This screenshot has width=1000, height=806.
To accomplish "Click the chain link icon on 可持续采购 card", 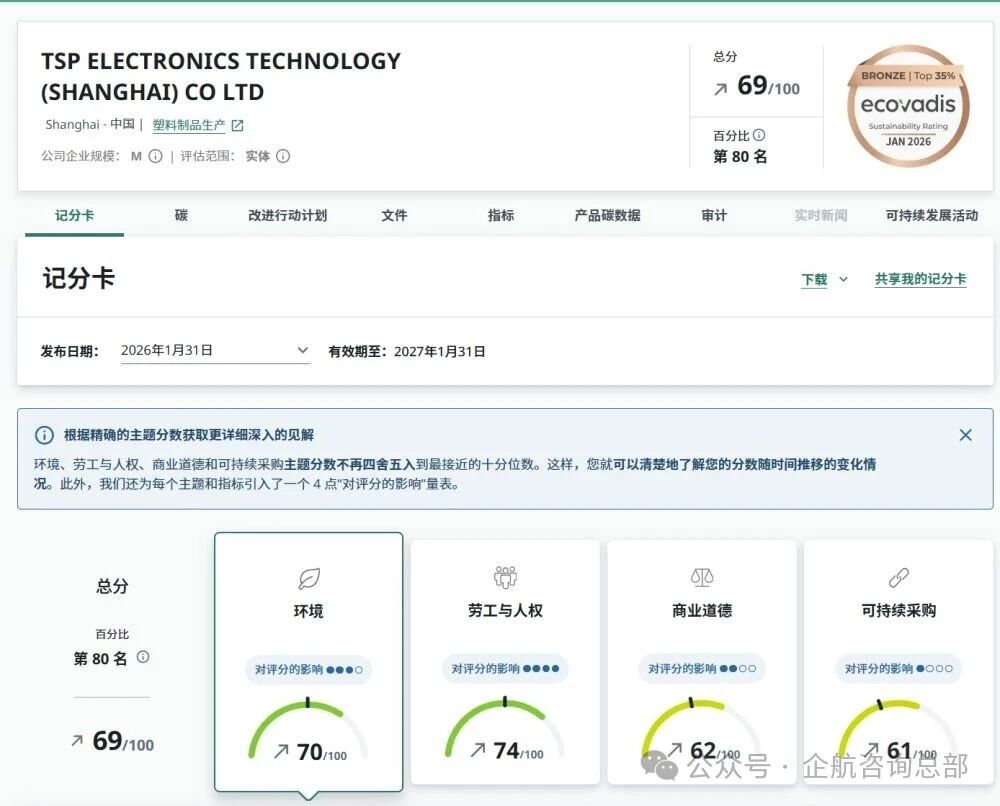I will tap(898, 578).
